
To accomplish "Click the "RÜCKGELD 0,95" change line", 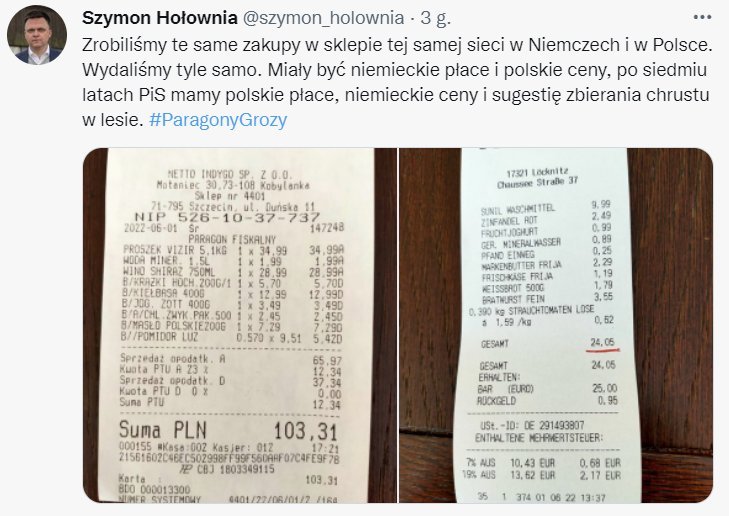I will pos(542,401).
